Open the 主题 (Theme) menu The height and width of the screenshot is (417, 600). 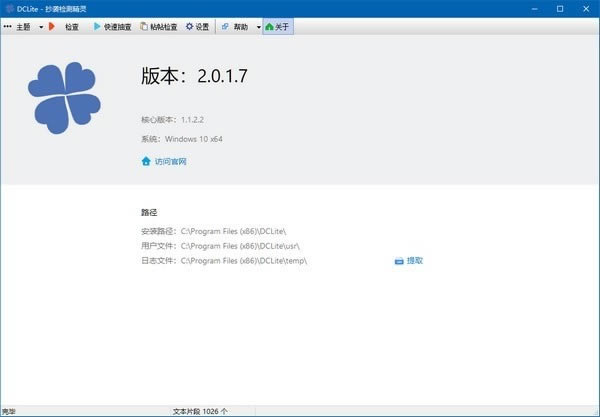click(x=23, y=27)
